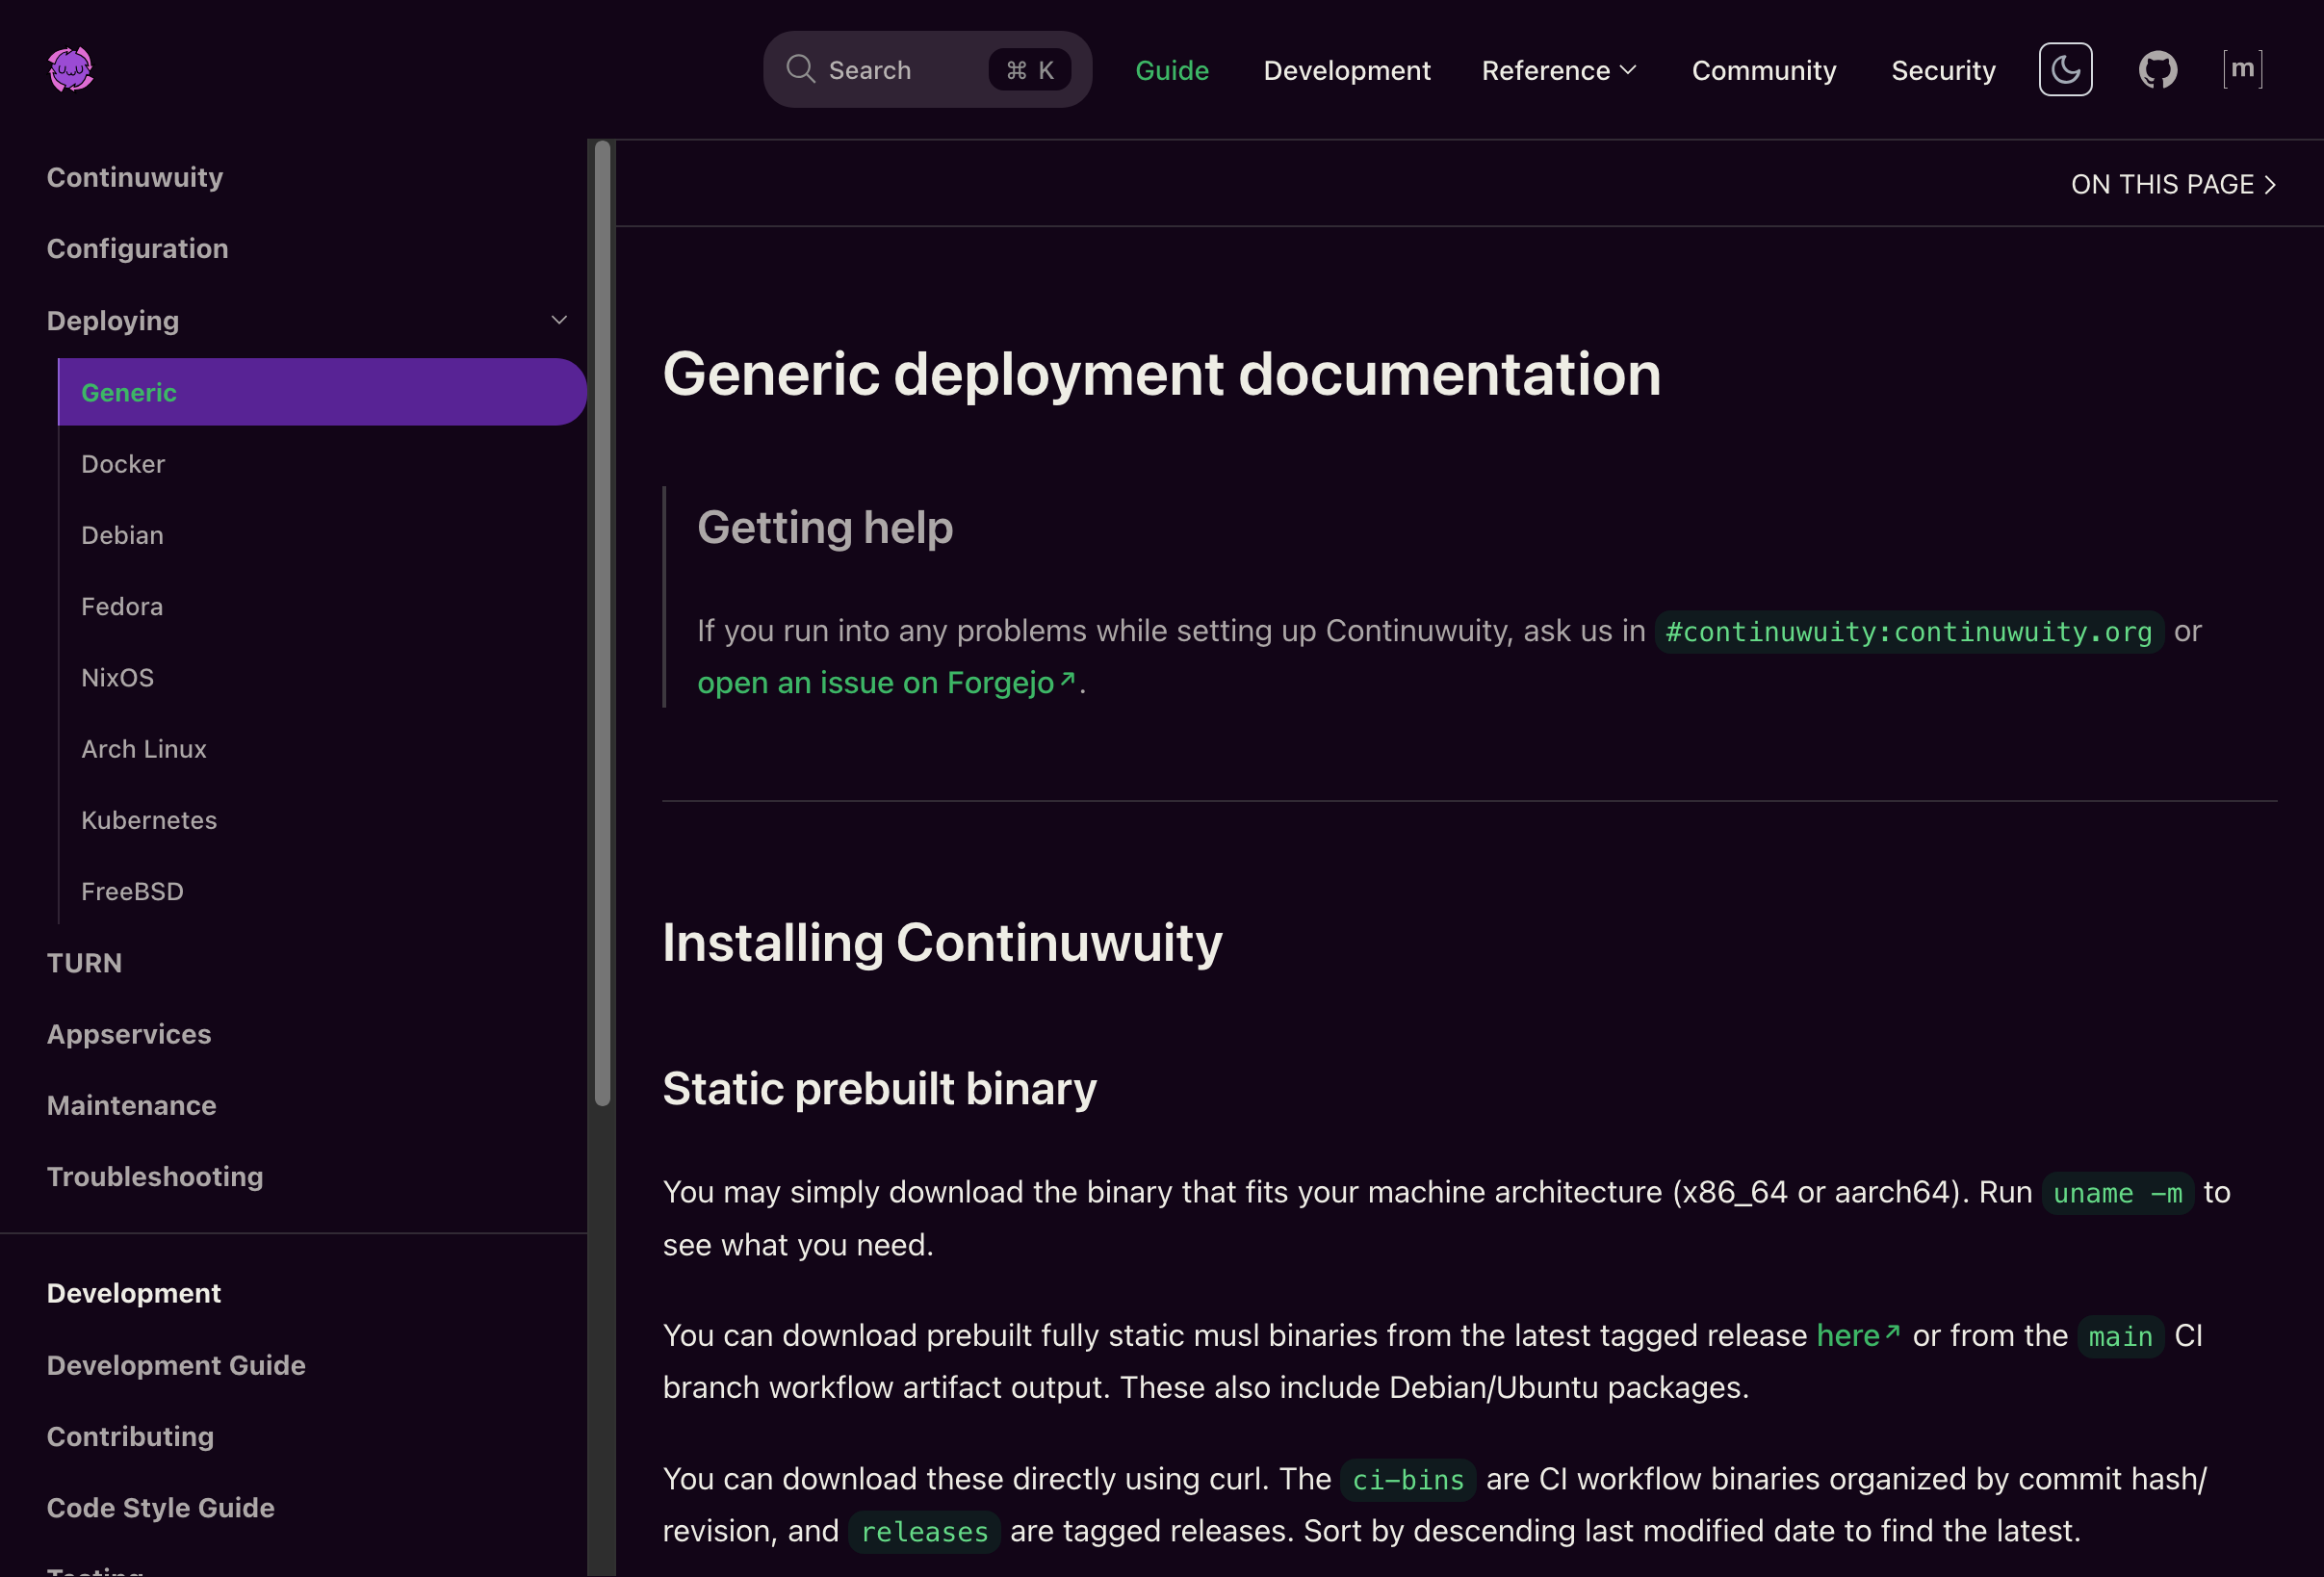Go to the Community nav item
Viewport: 2324px width, 1577px height.
[x=1763, y=70]
